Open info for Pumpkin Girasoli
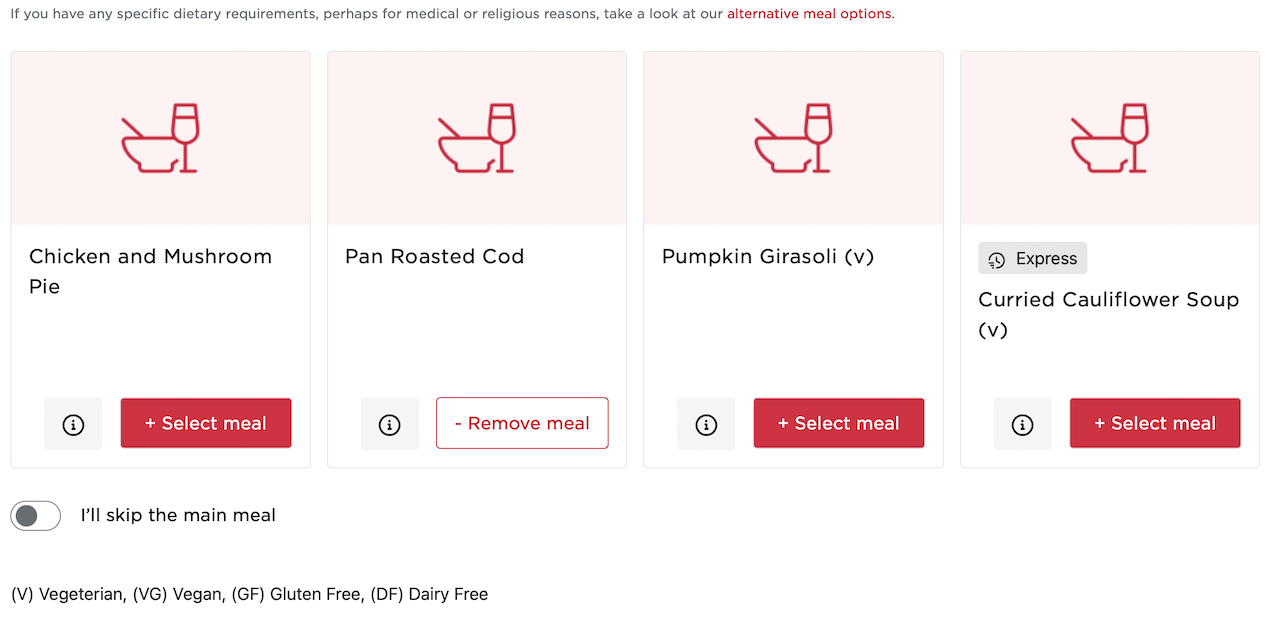Viewport: 1280px width, 641px height. point(706,424)
